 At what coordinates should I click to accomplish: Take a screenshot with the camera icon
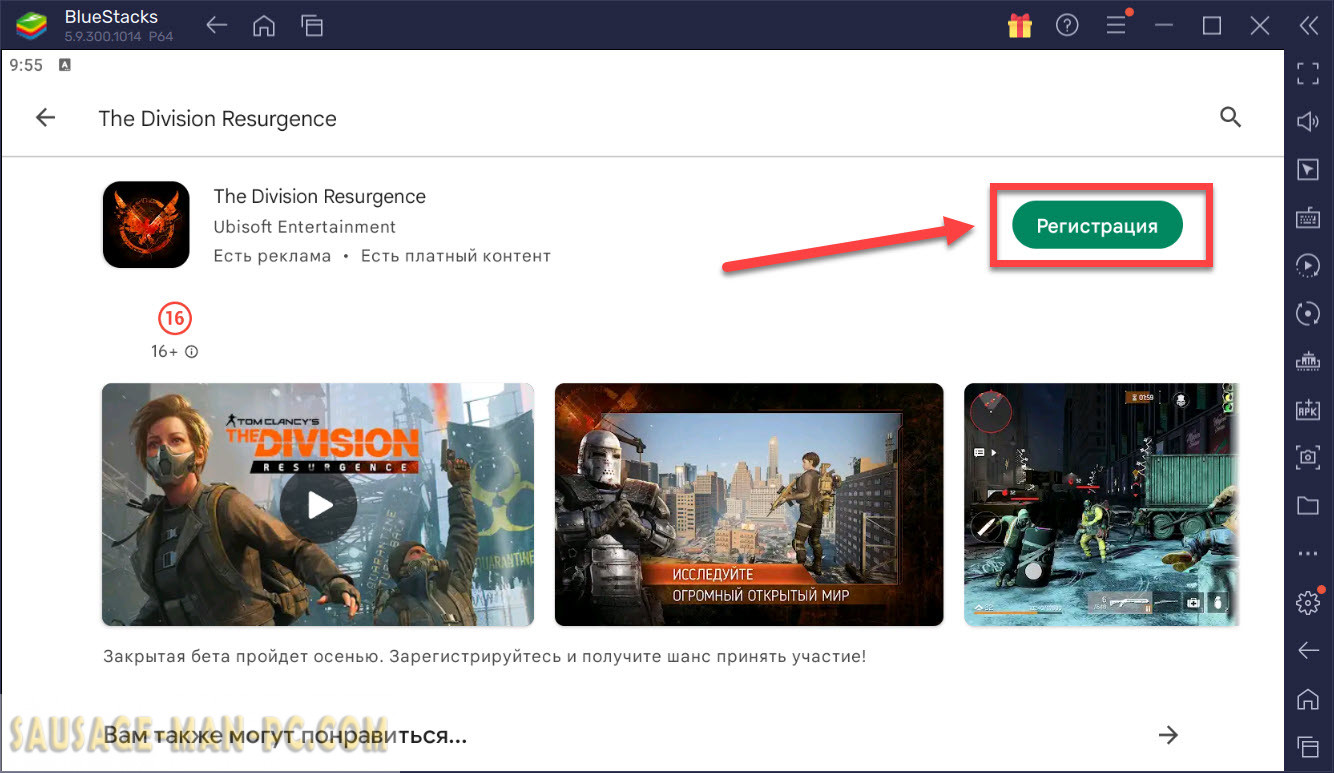coord(1308,457)
